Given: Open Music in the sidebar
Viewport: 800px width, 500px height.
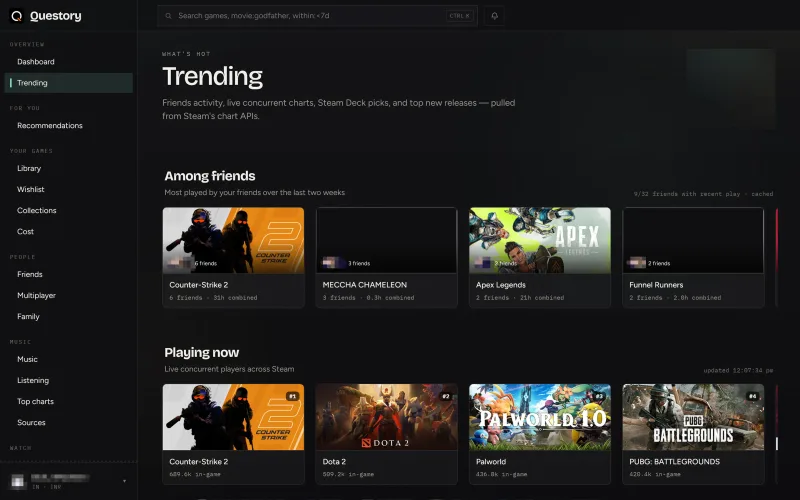Looking at the screenshot, I should [69, 359].
